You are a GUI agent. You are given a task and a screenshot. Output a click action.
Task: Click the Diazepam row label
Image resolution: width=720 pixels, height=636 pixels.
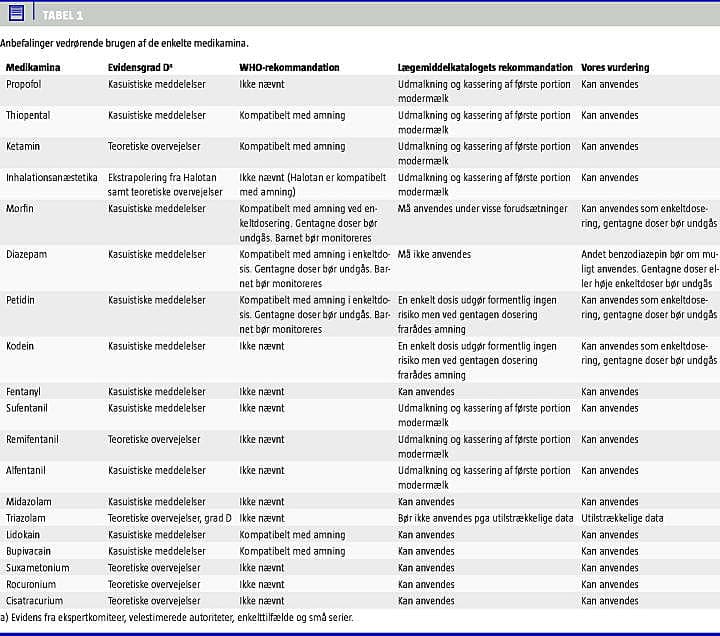tap(26, 254)
